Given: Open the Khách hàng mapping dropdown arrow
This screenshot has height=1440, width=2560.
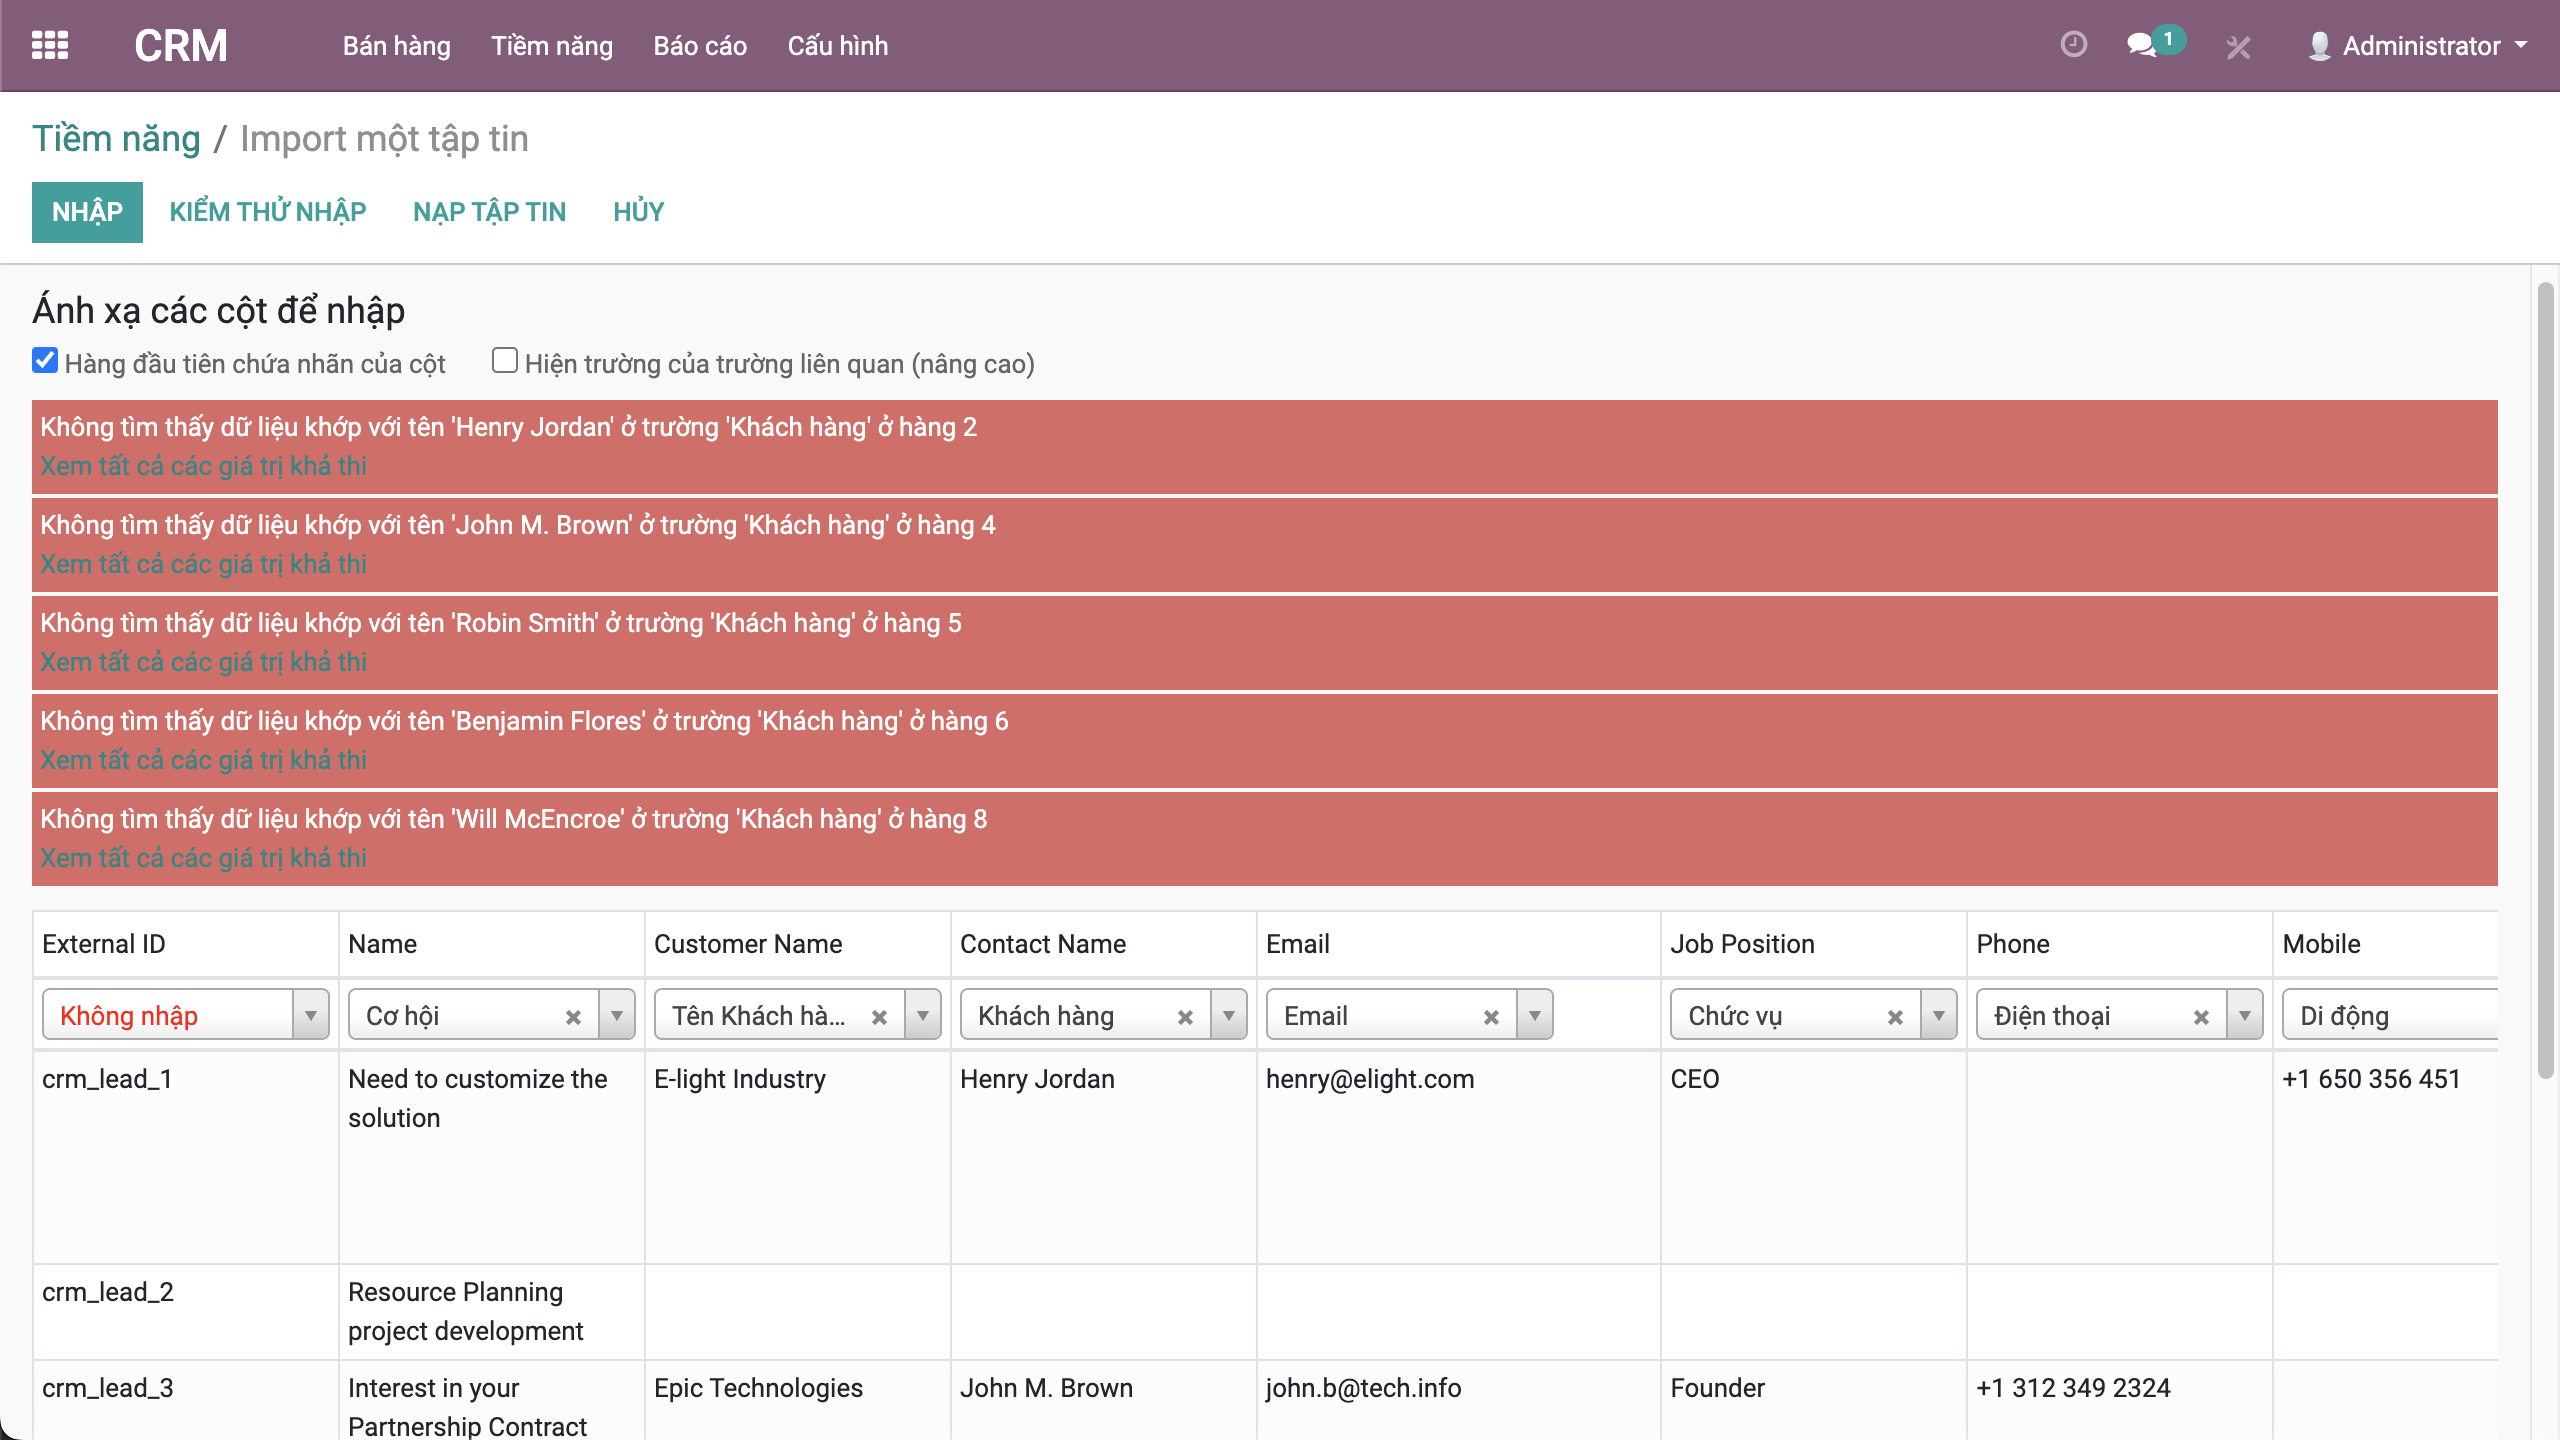Looking at the screenshot, I should [x=1229, y=1016].
